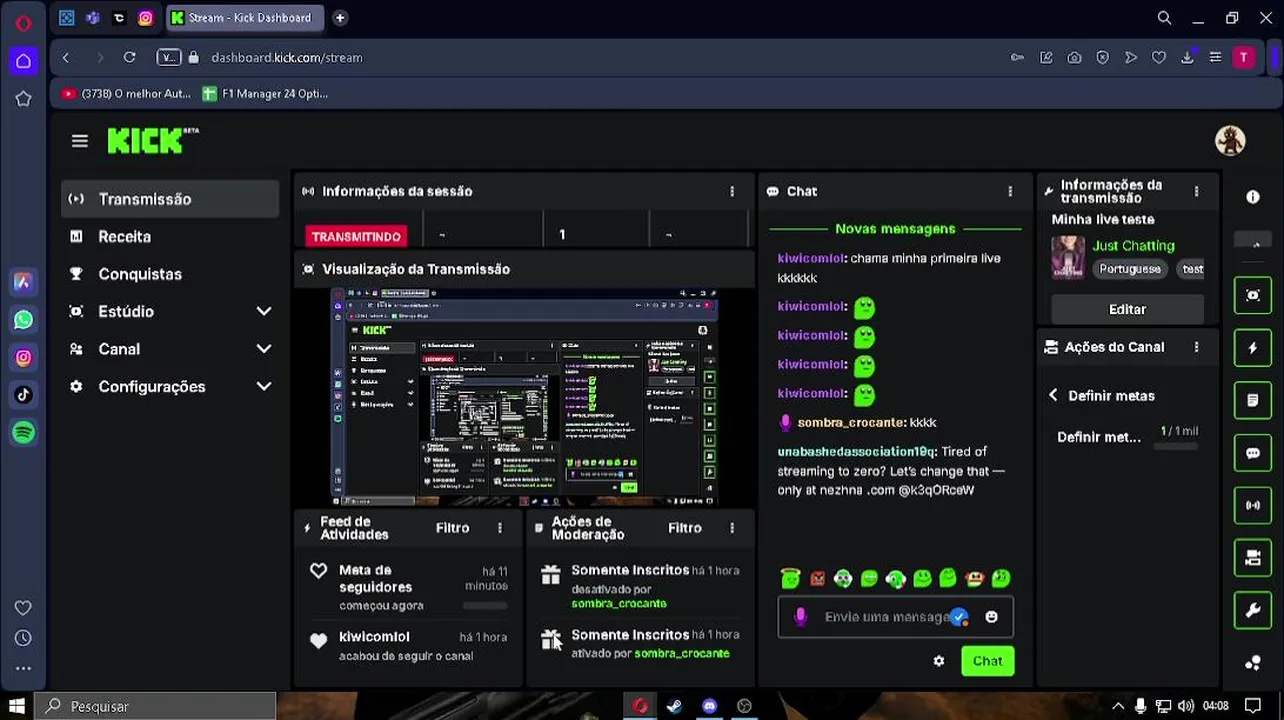Click the Portuguese language tag

[x=1130, y=269]
